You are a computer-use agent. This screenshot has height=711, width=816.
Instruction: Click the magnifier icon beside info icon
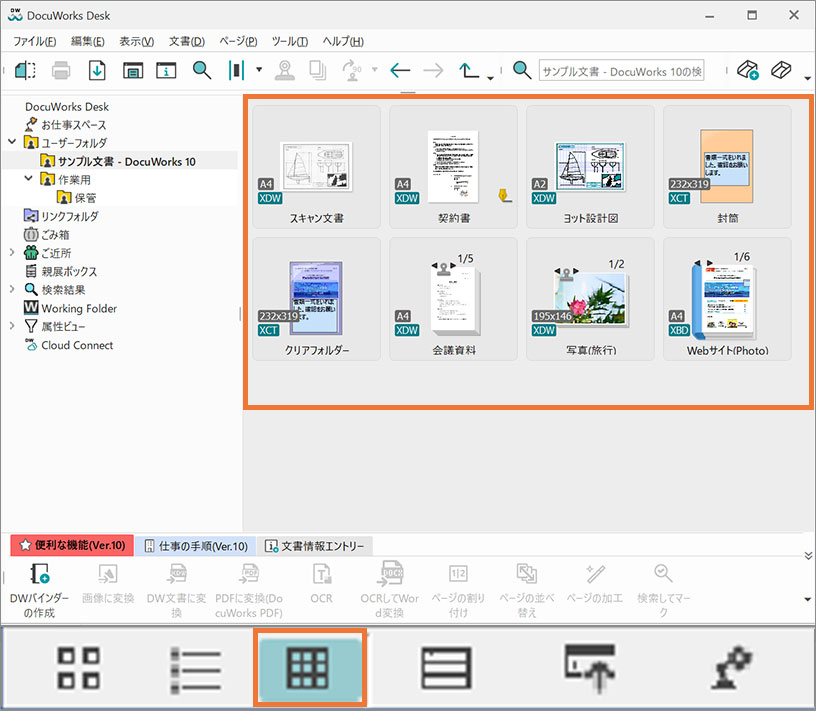pyautogui.click(x=201, y=70)
